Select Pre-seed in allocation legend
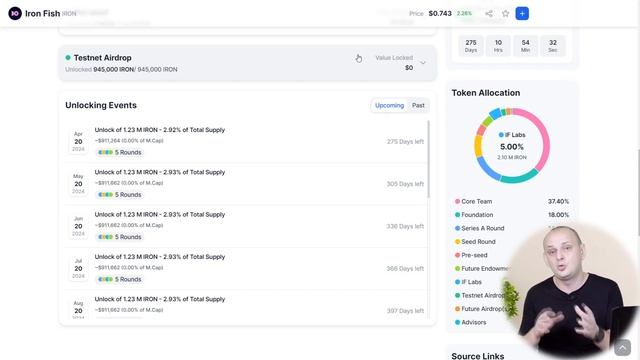640x360 pixels. (x=471, y=255)
